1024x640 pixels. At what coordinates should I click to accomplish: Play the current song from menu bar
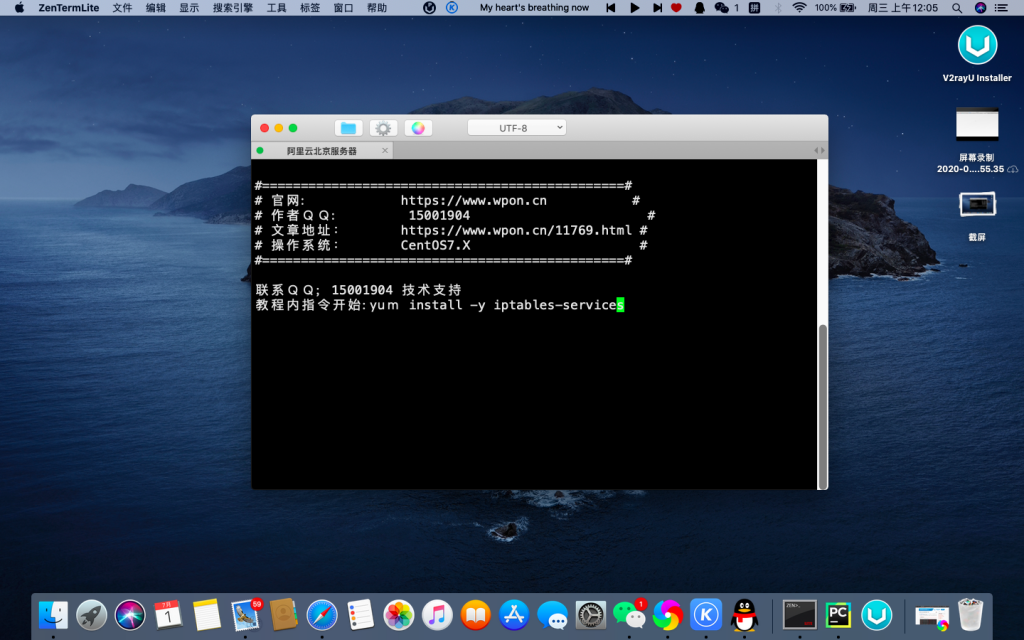tap(634, 8)
